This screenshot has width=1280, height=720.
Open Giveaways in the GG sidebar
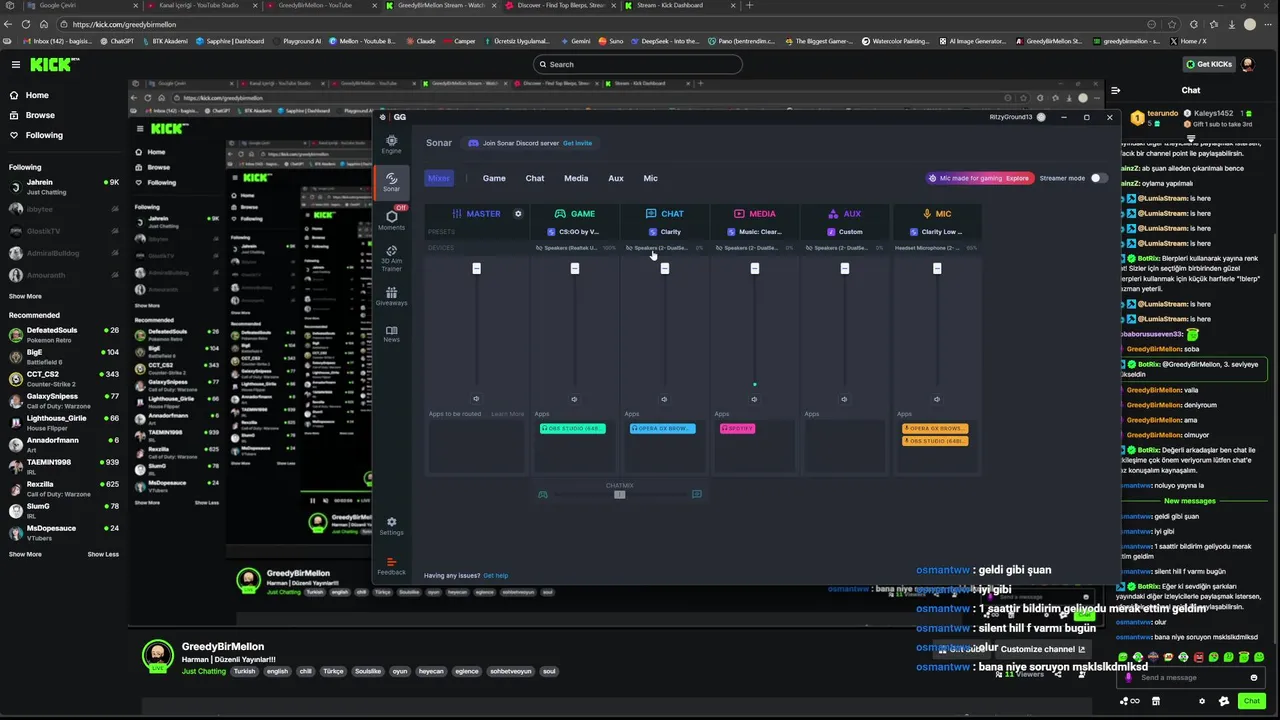click(391, 297)
